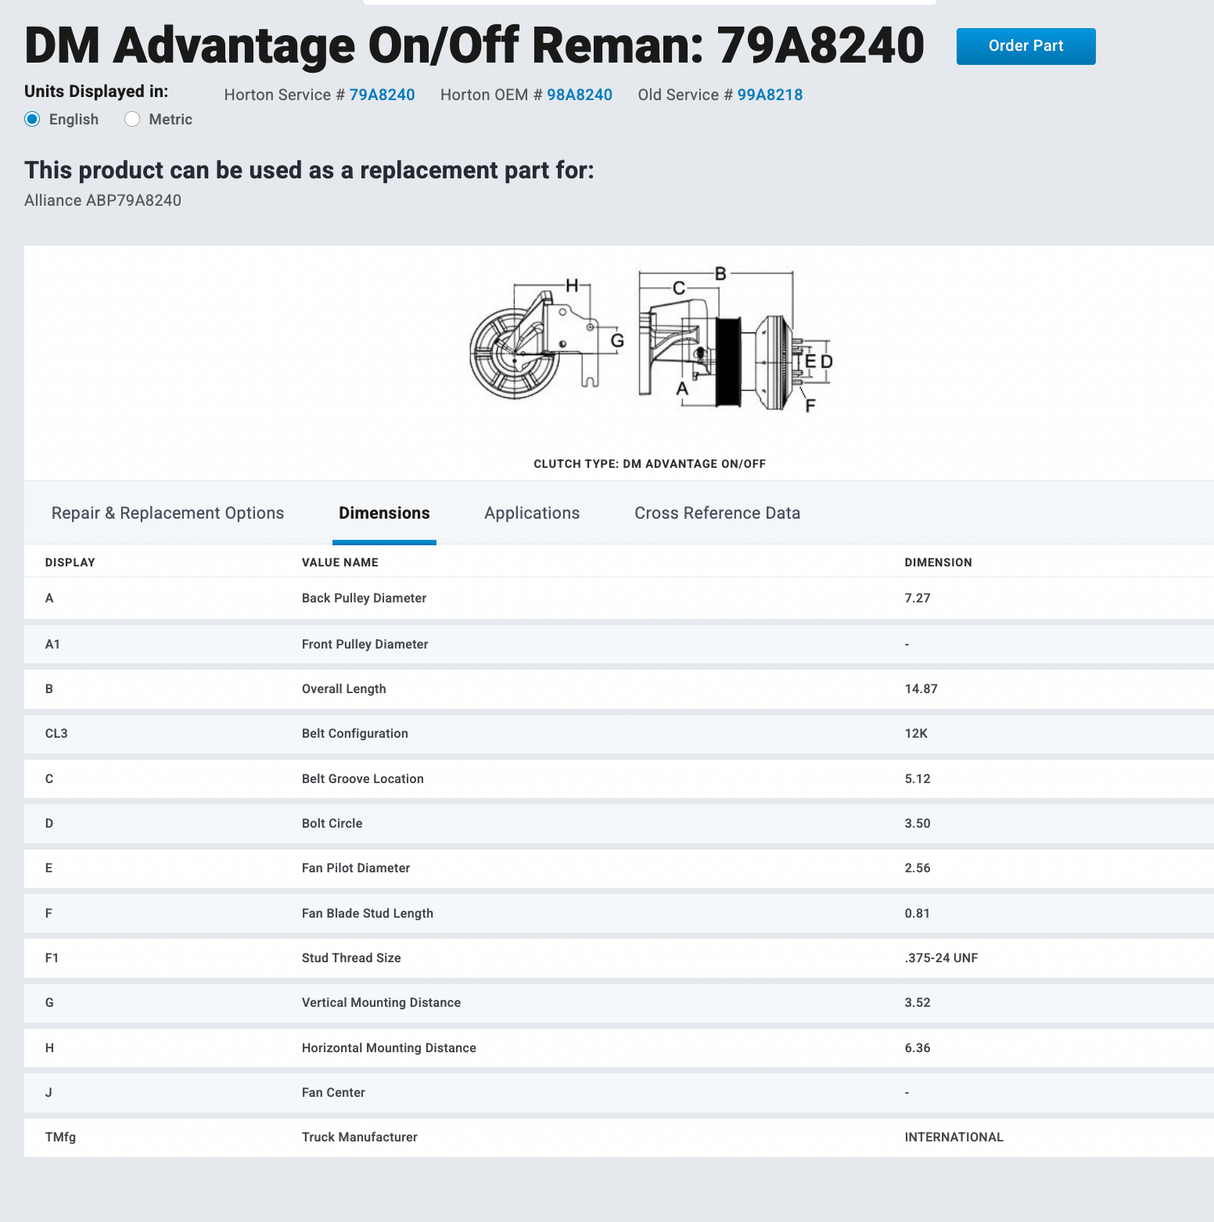Screen dimensions: 1214x1222
Task: Click the fan clutch dimension diagram
Action: (651, 341)
